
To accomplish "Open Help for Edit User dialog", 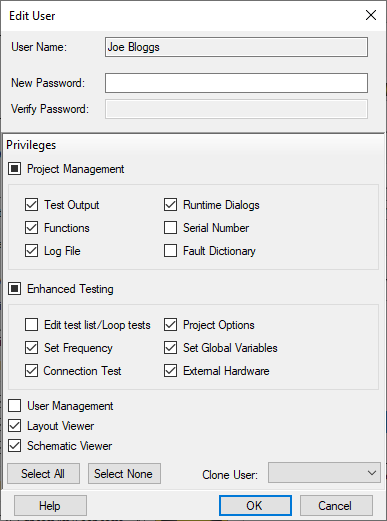I will click(x=50, y=505).
